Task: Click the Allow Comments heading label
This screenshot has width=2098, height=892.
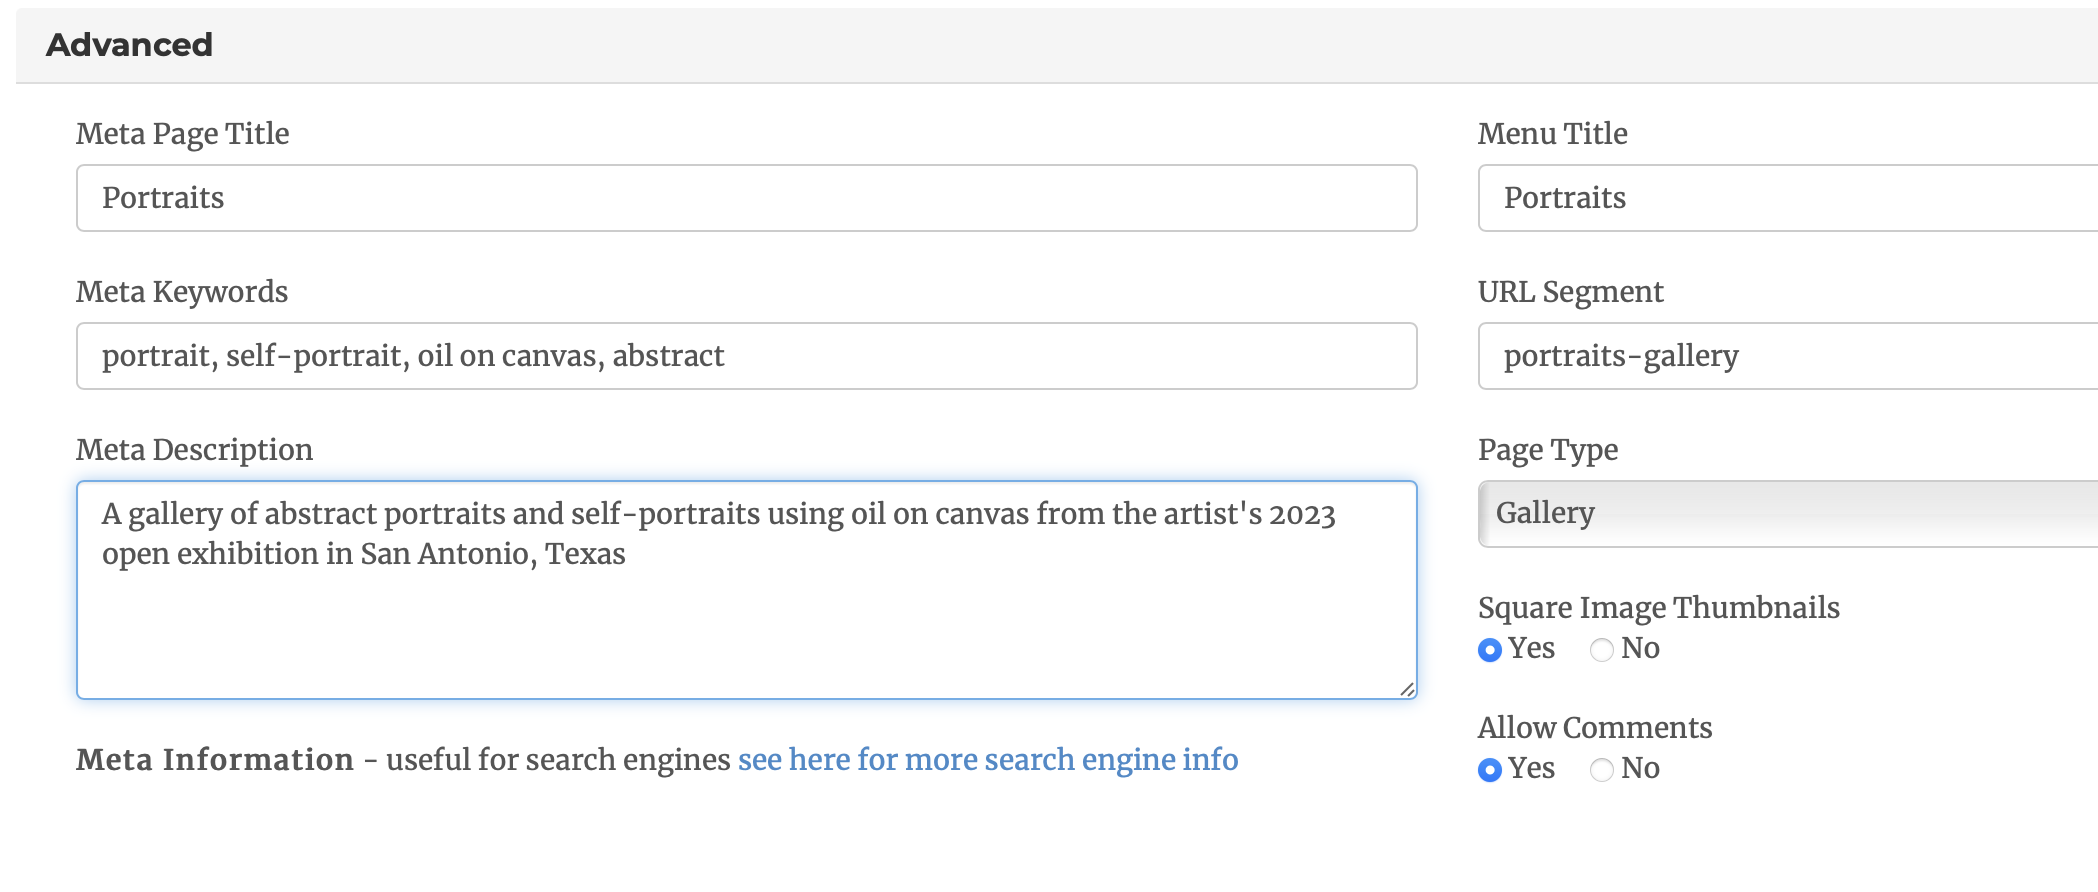Action: tap(1595, 728)
